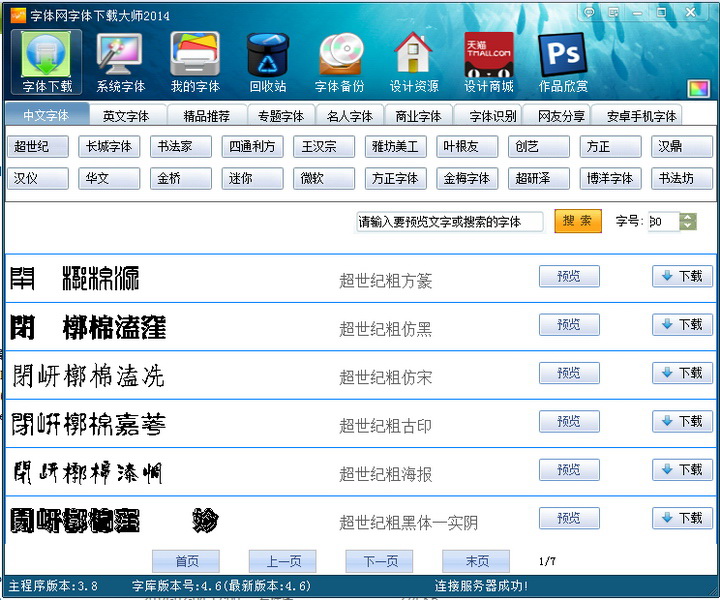Go to 下一页 next page

379,561
